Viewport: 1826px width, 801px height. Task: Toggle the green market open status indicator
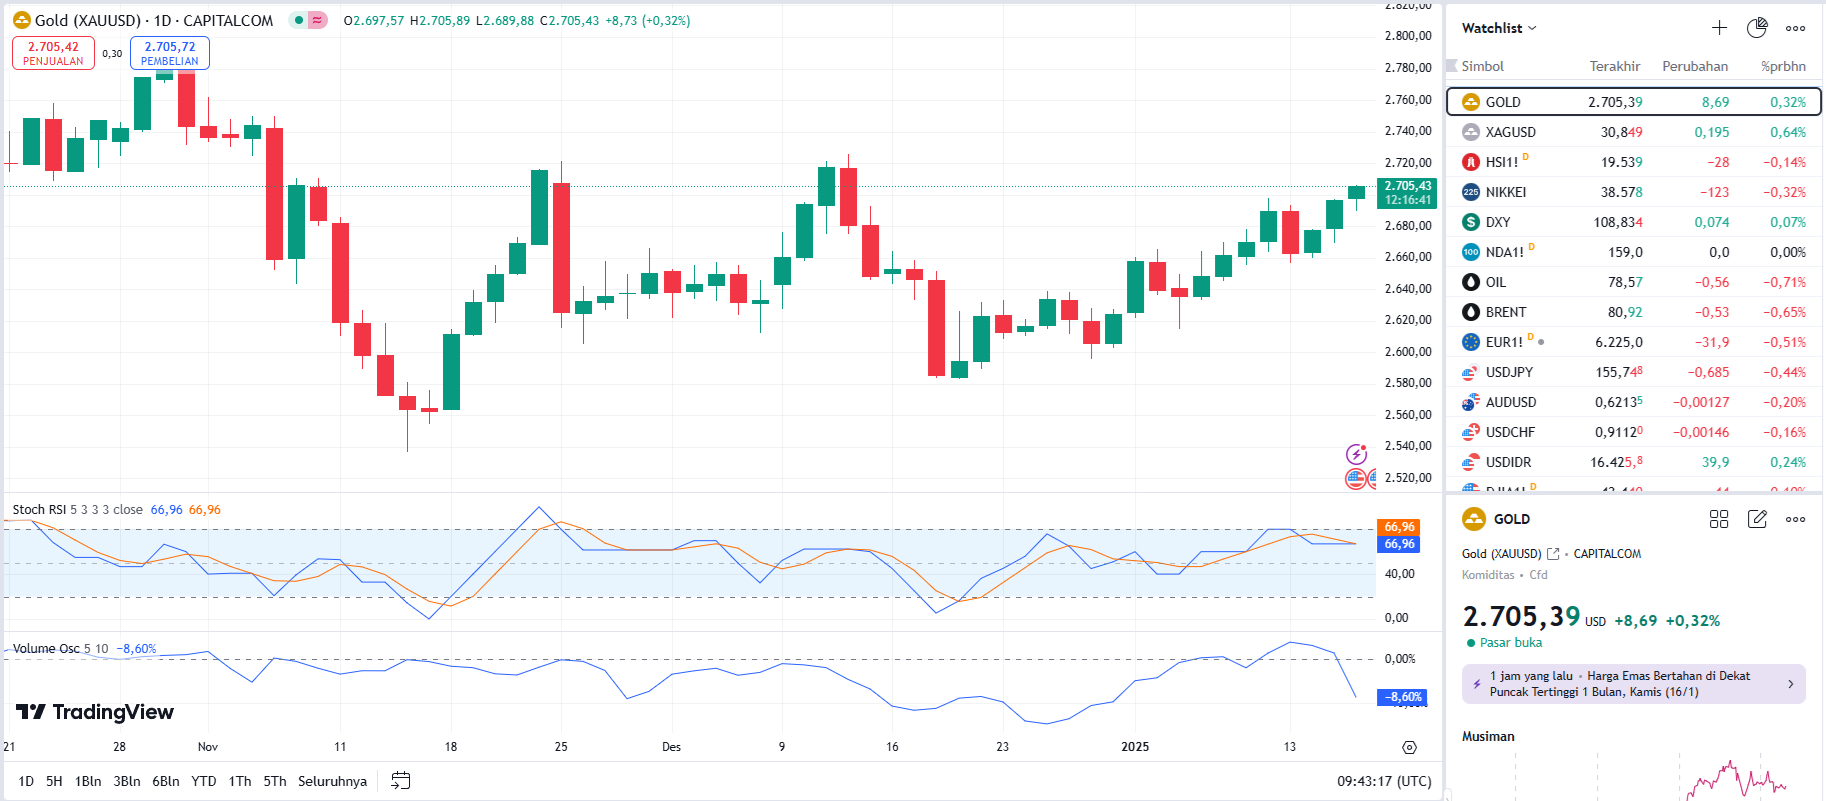(299, 20)
